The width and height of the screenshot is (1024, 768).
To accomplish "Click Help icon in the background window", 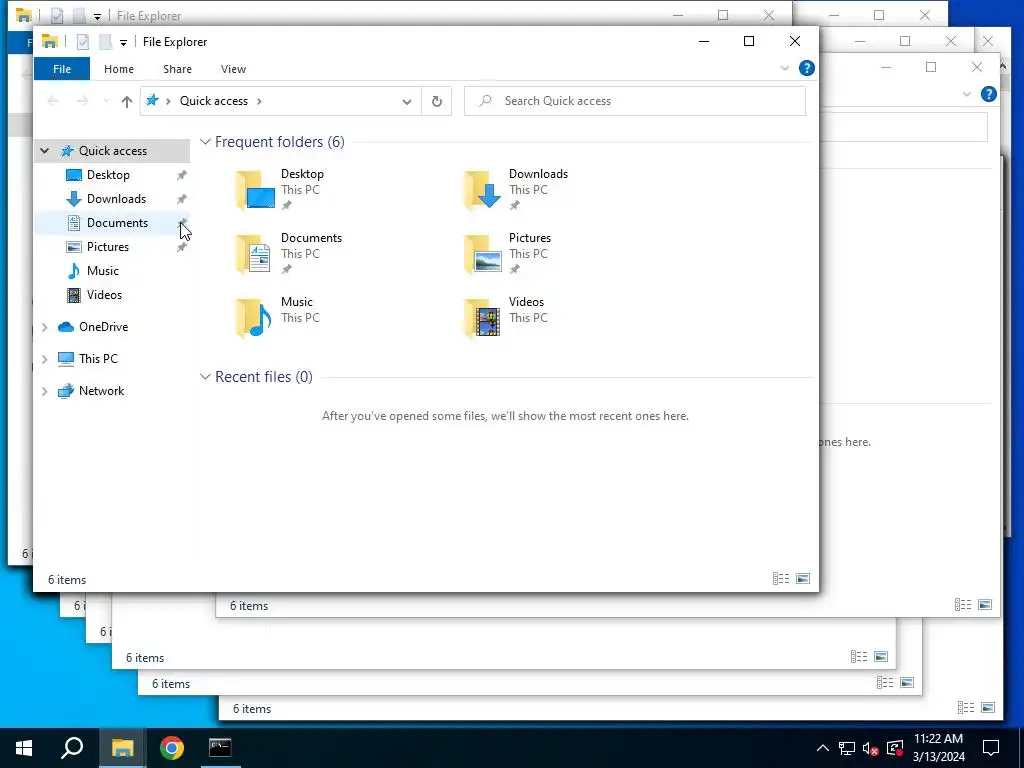I will point(989,94).
